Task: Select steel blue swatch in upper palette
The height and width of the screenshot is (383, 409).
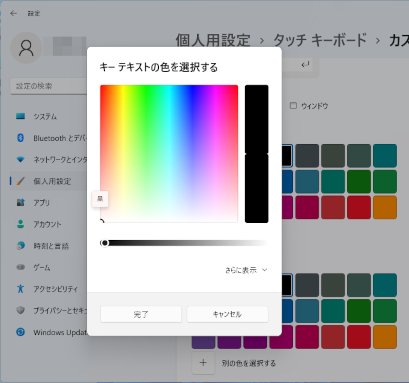Action: [307, 182]
